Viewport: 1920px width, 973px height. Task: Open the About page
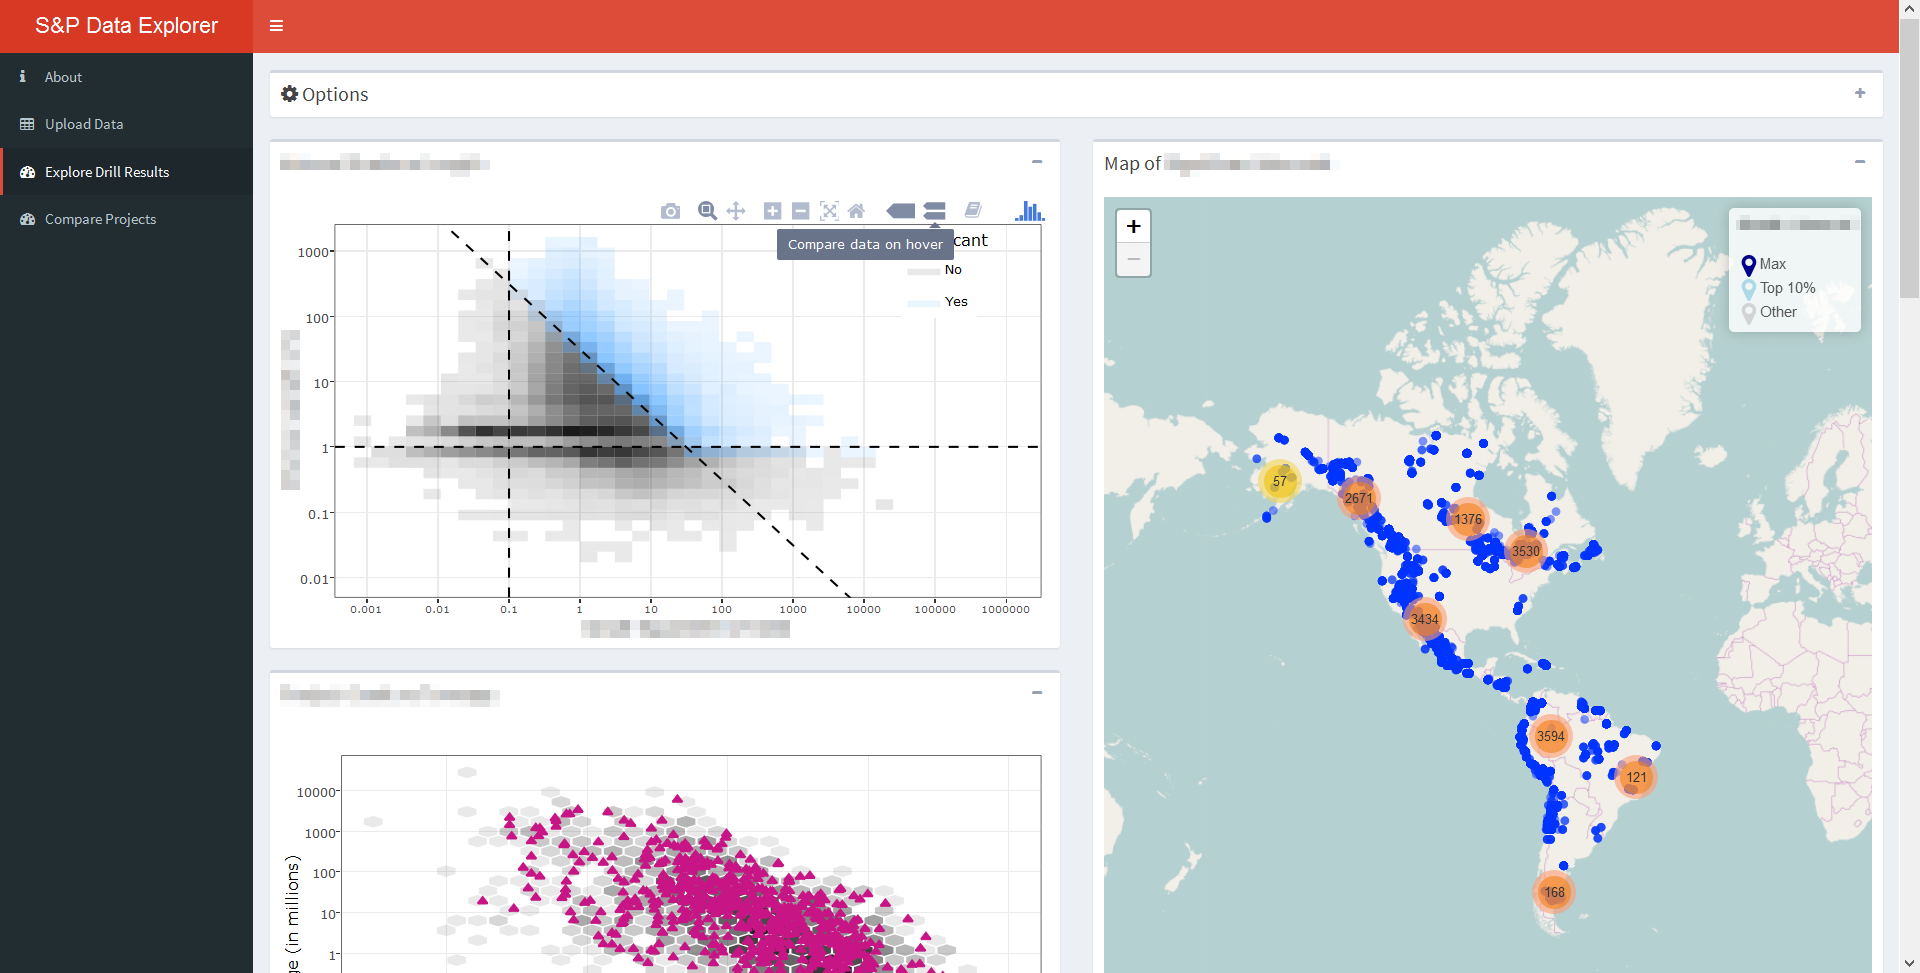(126, 77)
